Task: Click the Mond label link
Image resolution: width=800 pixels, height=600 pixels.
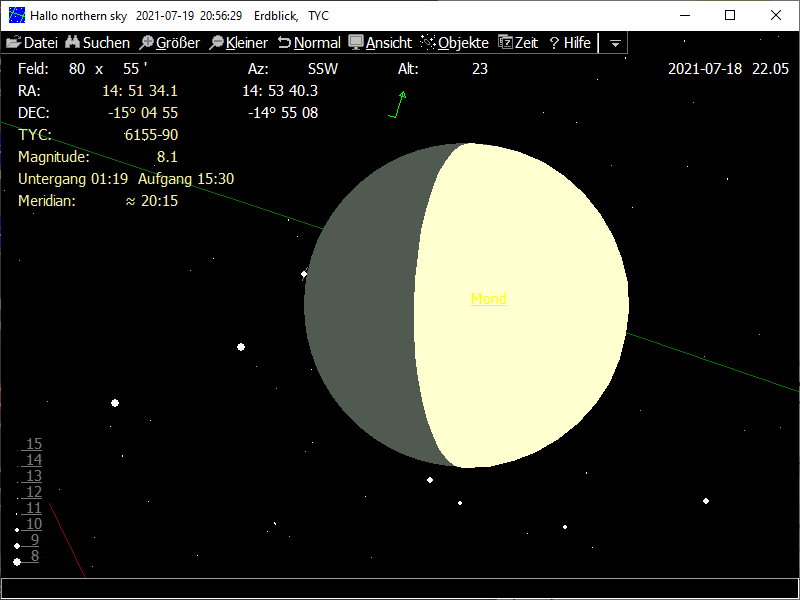Action: point(488,299)
